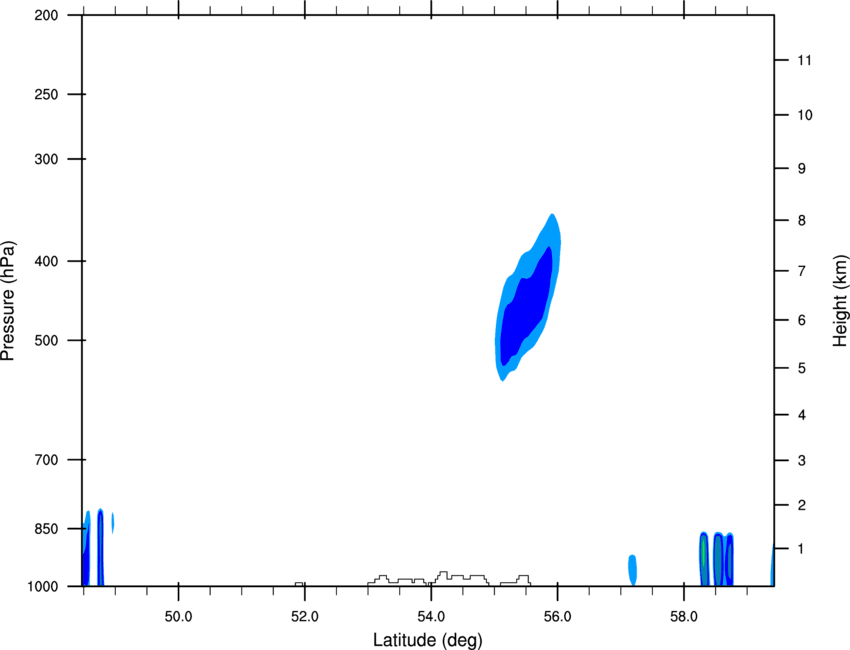Click the 7 km height label

click(802, 271)
